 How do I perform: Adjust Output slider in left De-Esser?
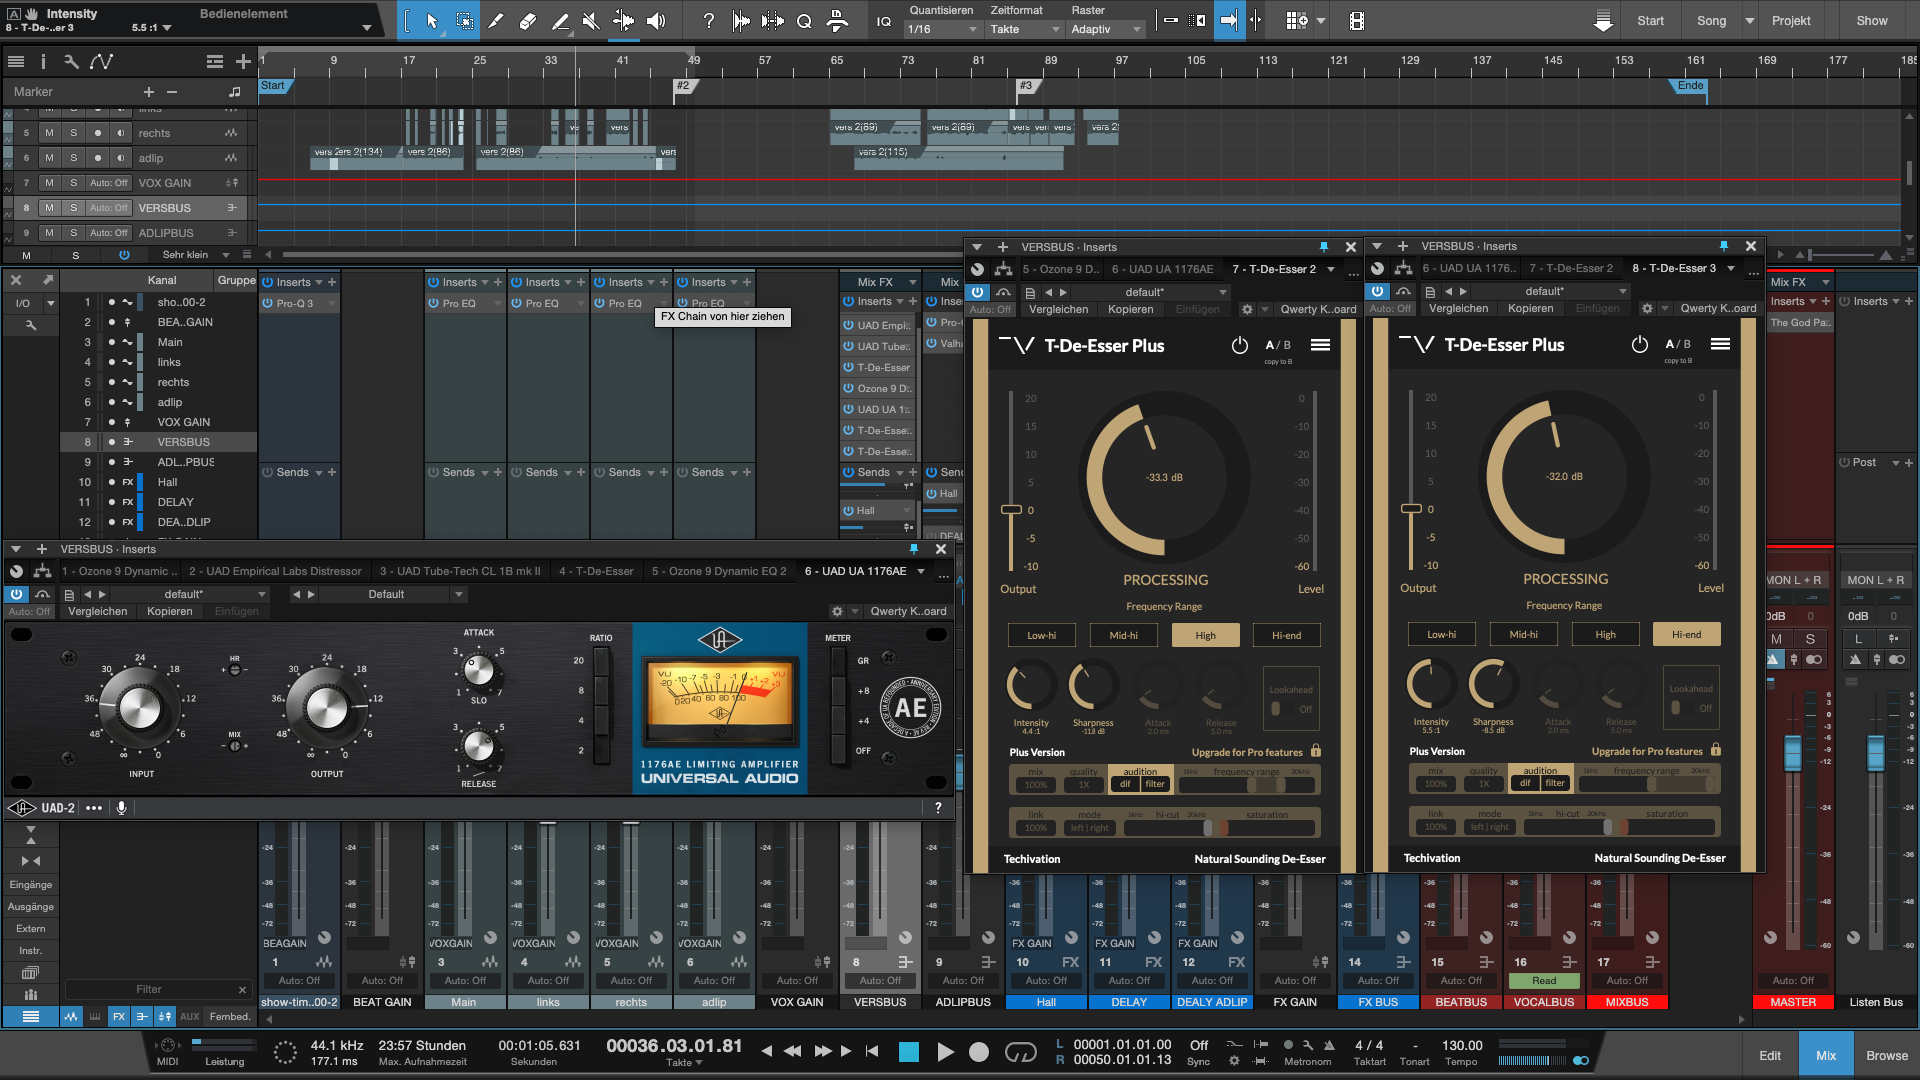1011,510
